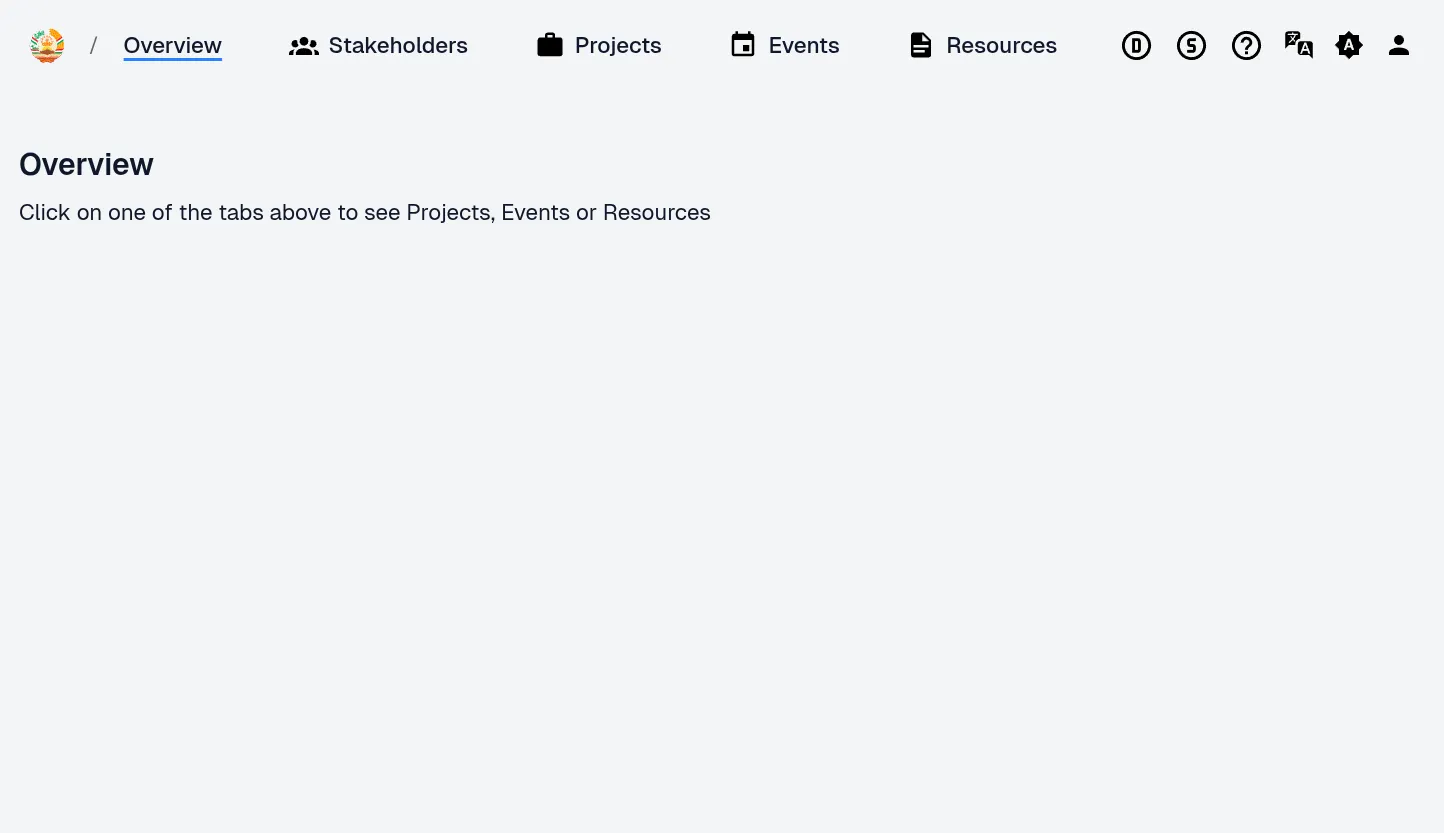1444x833 pixels.
Task: Open the Events tab label
Action: (804, 46)
